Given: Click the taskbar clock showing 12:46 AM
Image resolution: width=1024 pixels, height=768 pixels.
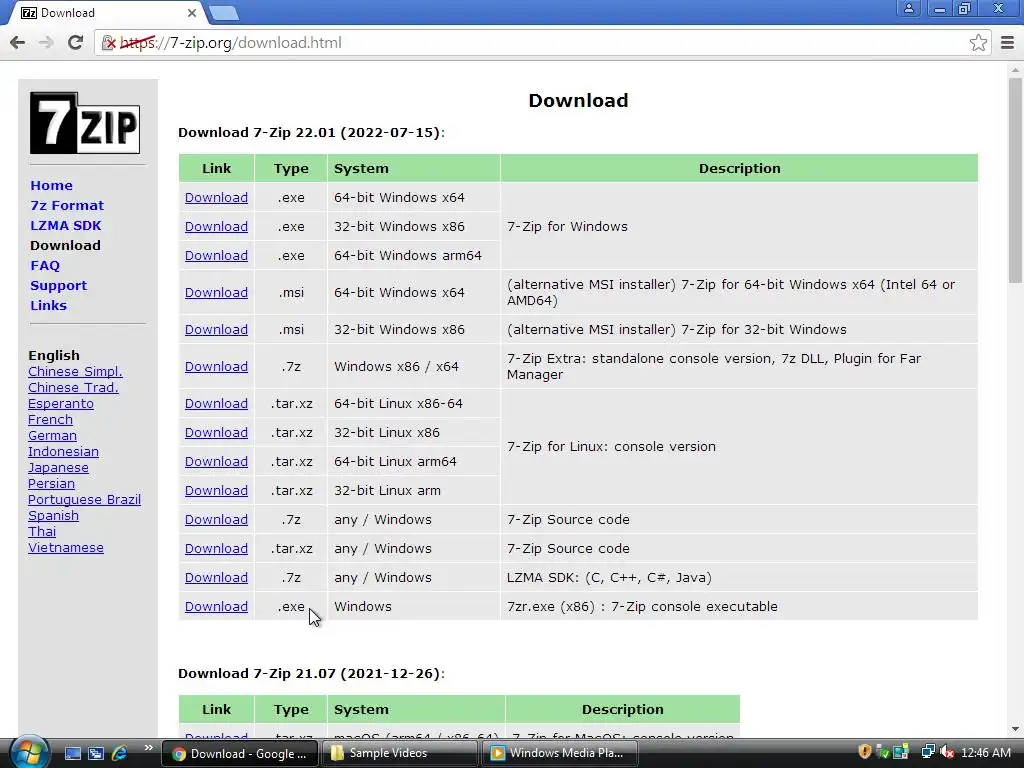Looking at the screenshot, I should point(985,753).
